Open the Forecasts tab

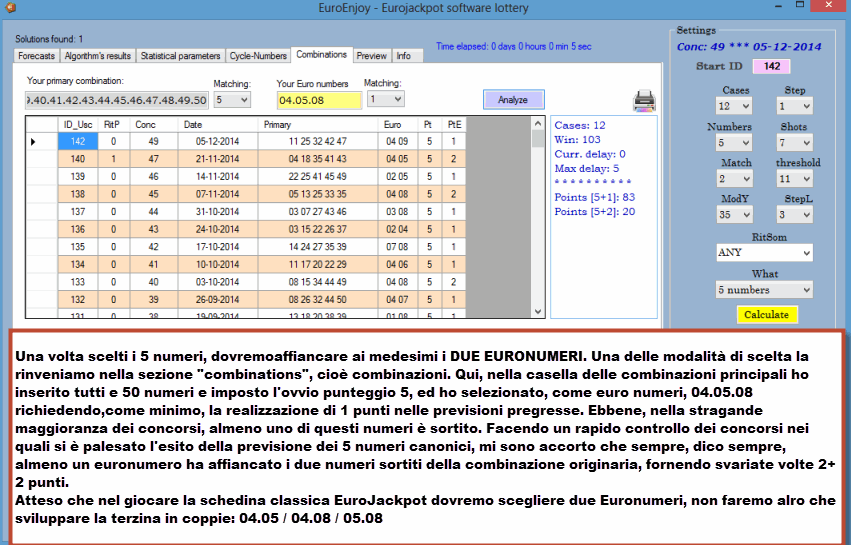pos(36,56)
